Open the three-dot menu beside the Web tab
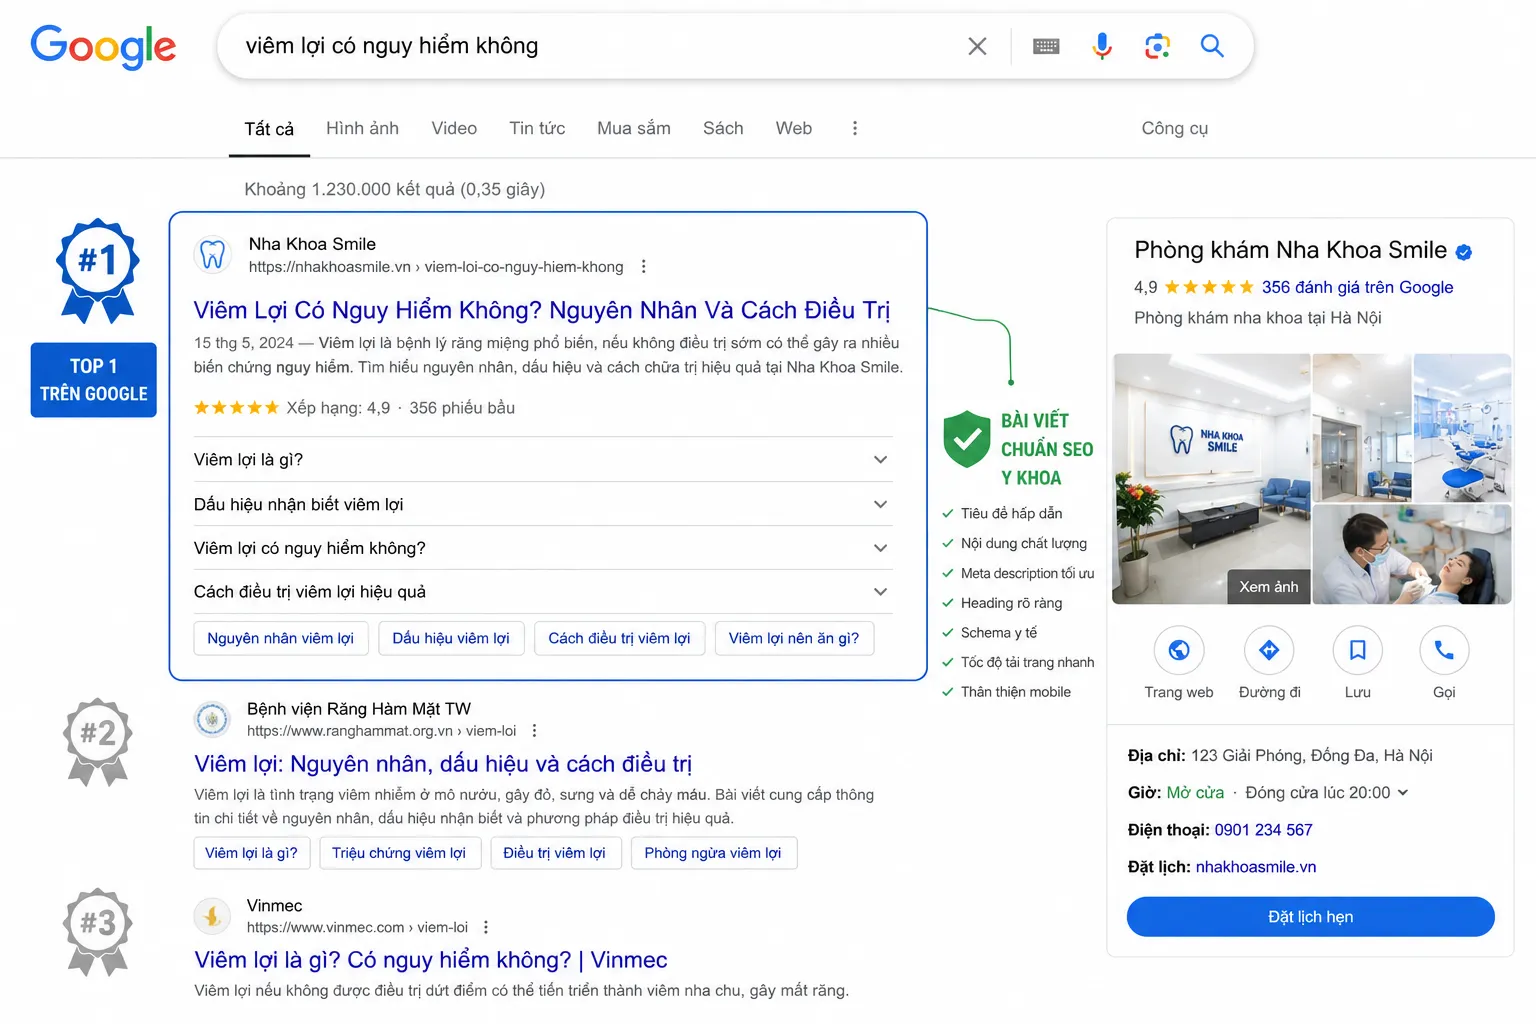Image resolution: width=1536 pixels, height=1024 pixels. (855, 128)
